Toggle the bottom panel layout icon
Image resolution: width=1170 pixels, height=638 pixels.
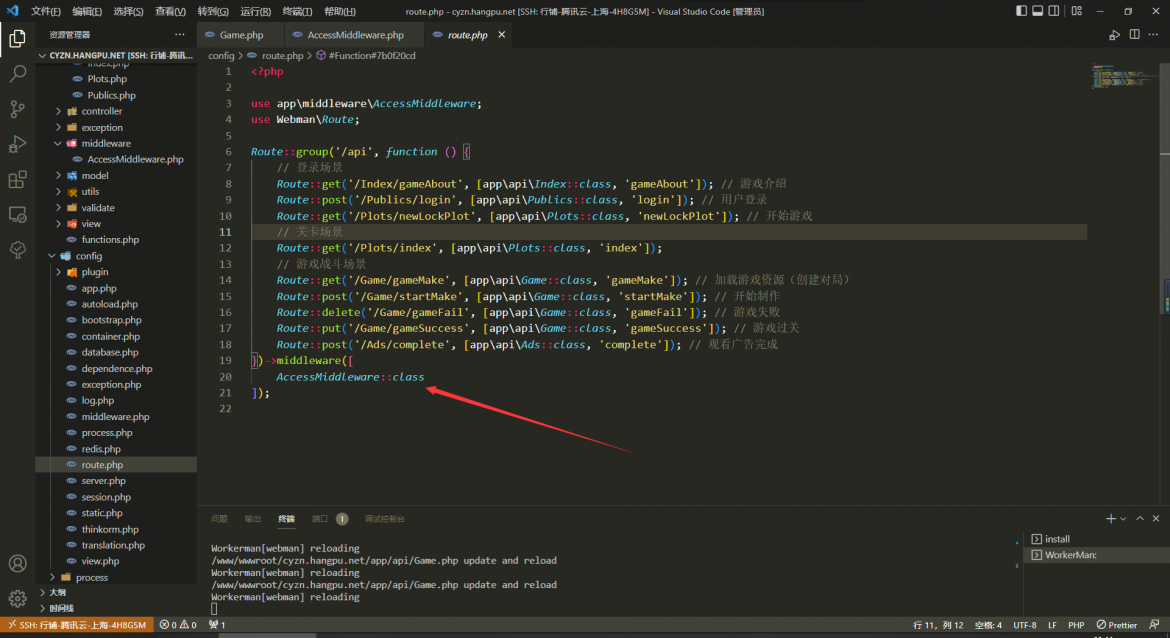point(1037,11)
